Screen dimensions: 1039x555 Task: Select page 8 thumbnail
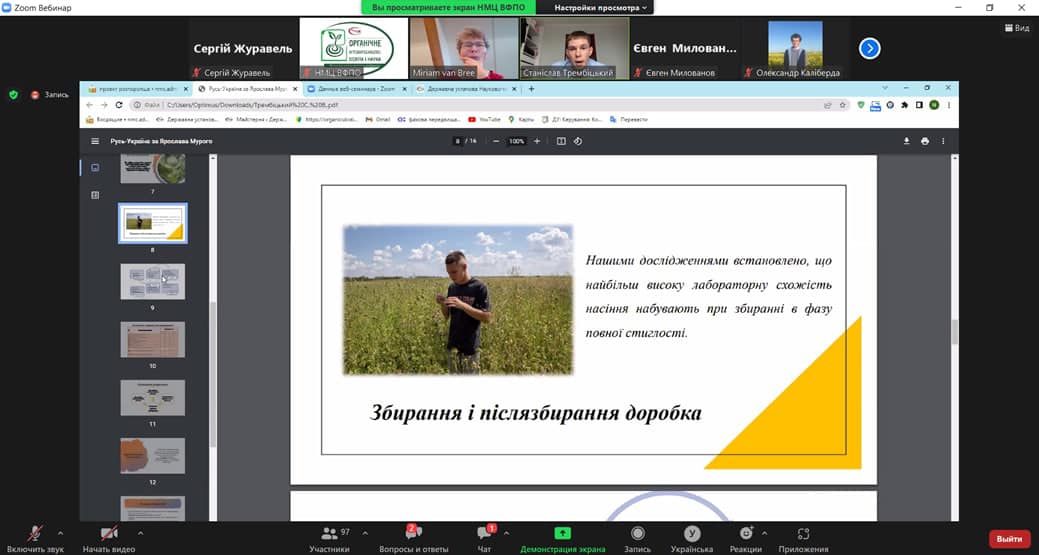coord(152,223)
